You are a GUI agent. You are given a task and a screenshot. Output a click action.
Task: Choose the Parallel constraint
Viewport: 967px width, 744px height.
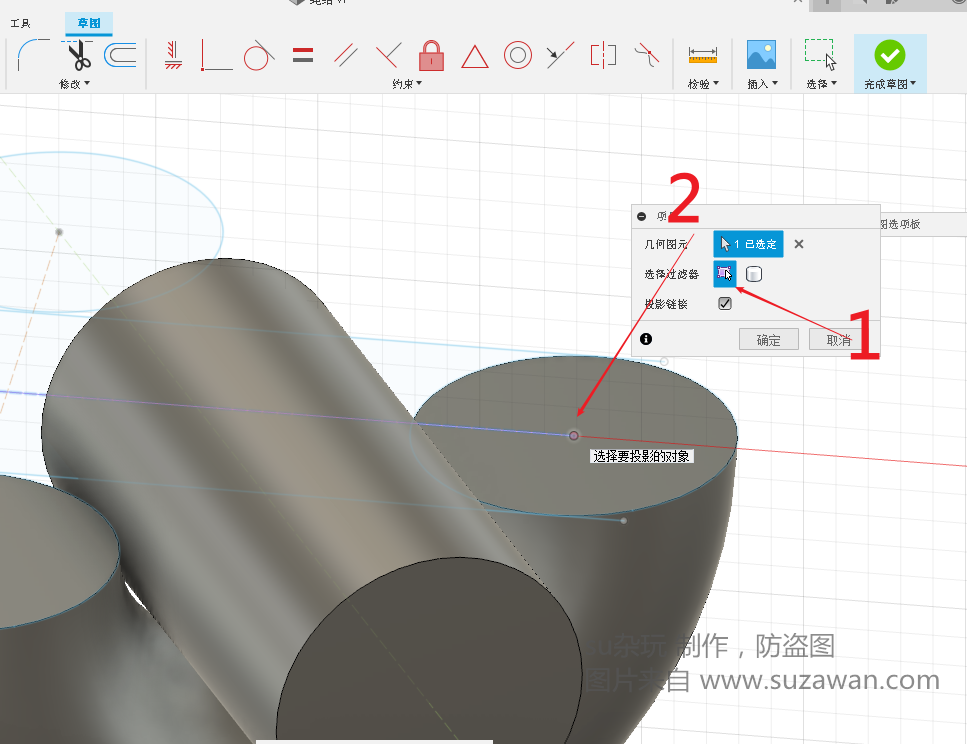tap(345, 55)
